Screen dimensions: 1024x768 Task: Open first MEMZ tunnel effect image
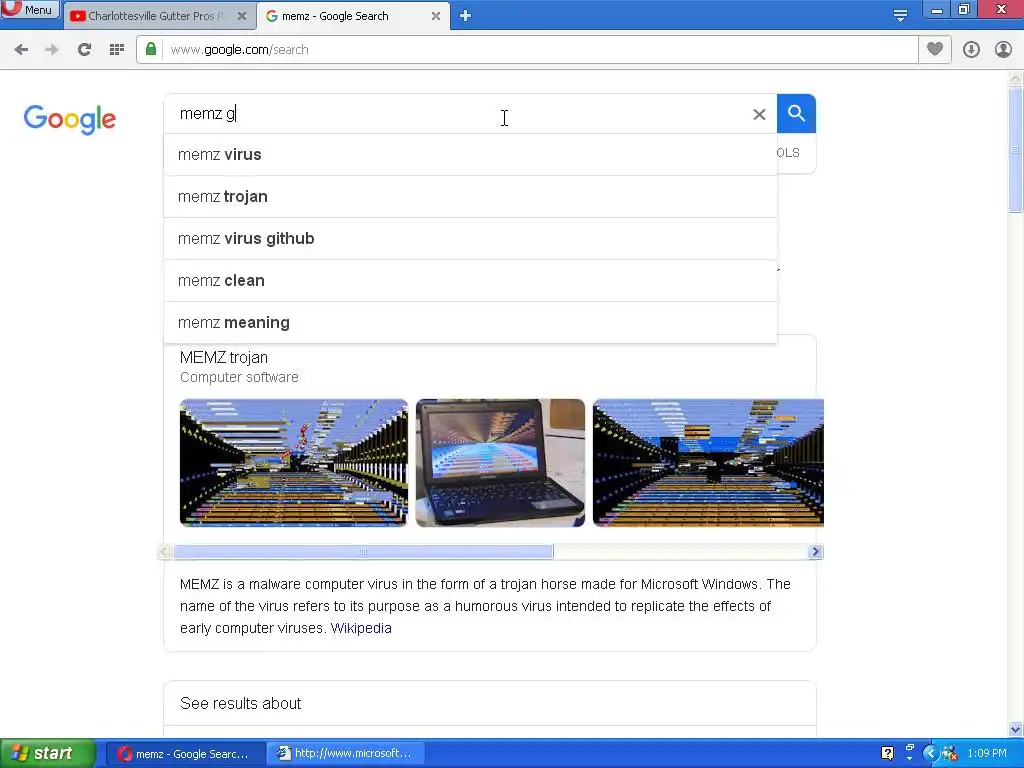pos(294,463)
